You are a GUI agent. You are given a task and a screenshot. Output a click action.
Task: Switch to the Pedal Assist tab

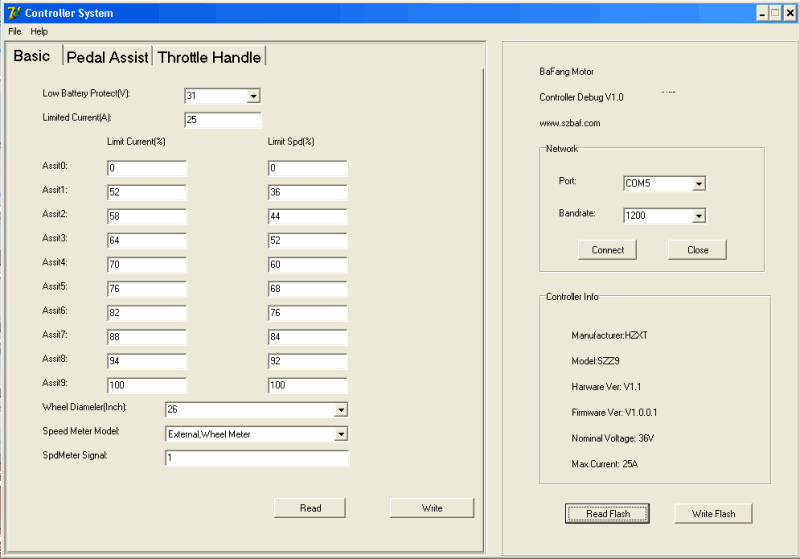click(107, 57)
